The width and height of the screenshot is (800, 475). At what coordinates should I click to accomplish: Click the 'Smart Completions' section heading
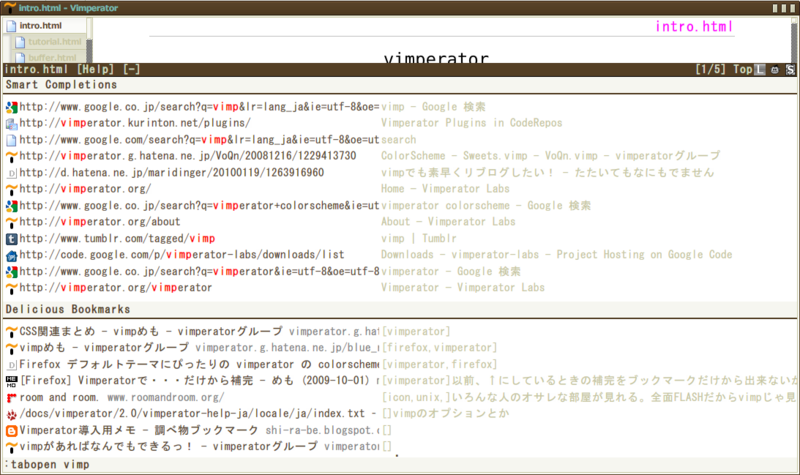[61, 85]
